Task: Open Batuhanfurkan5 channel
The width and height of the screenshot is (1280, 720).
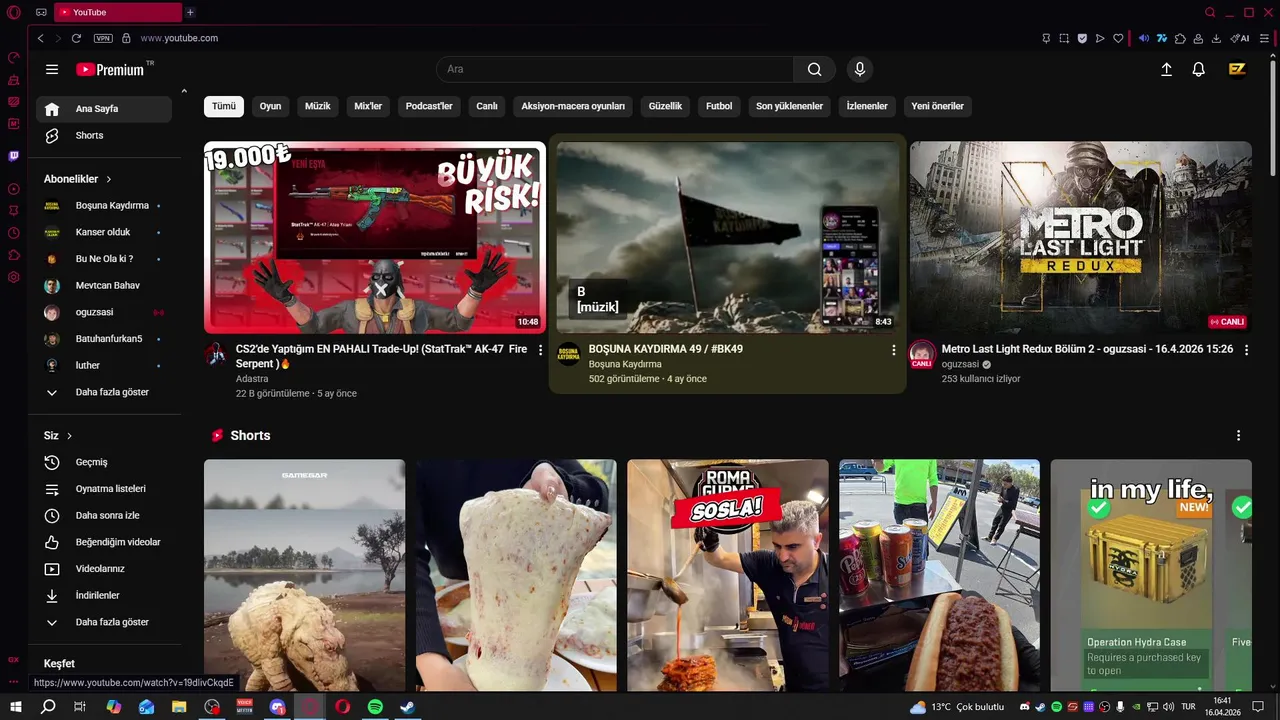Action: 104,339
